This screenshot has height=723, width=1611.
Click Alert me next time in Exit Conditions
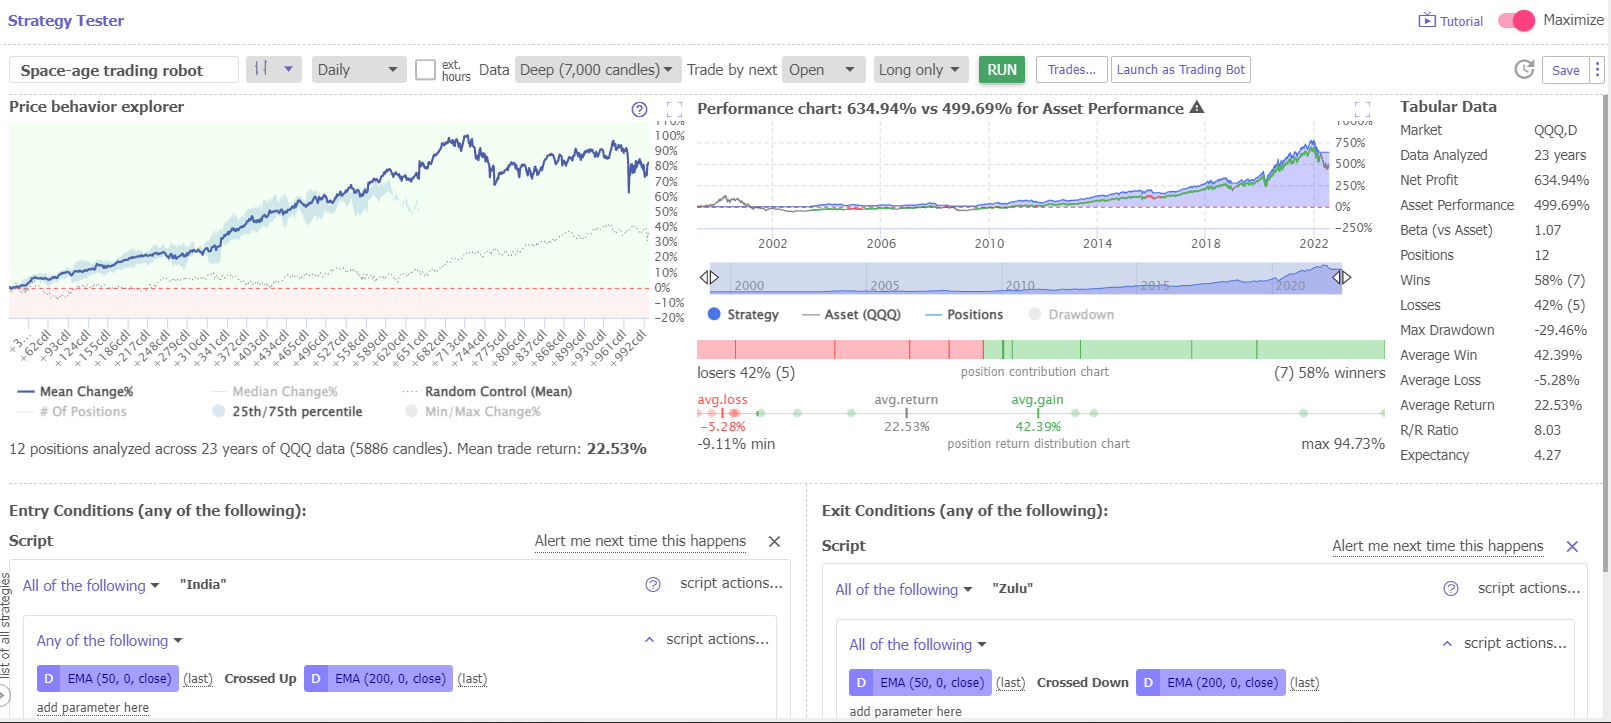pyautogui.click(x=1438, y=546)
